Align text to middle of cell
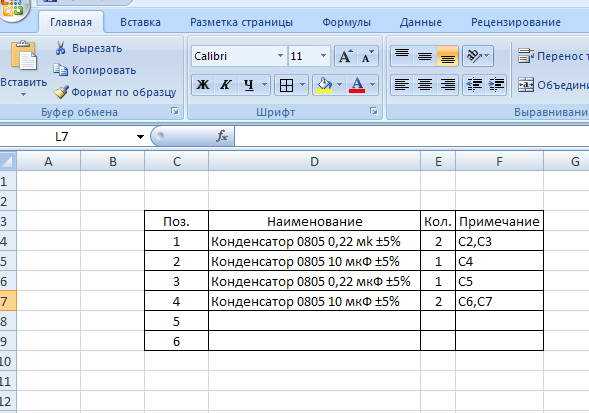589x413 pixels. pos(424,56)
